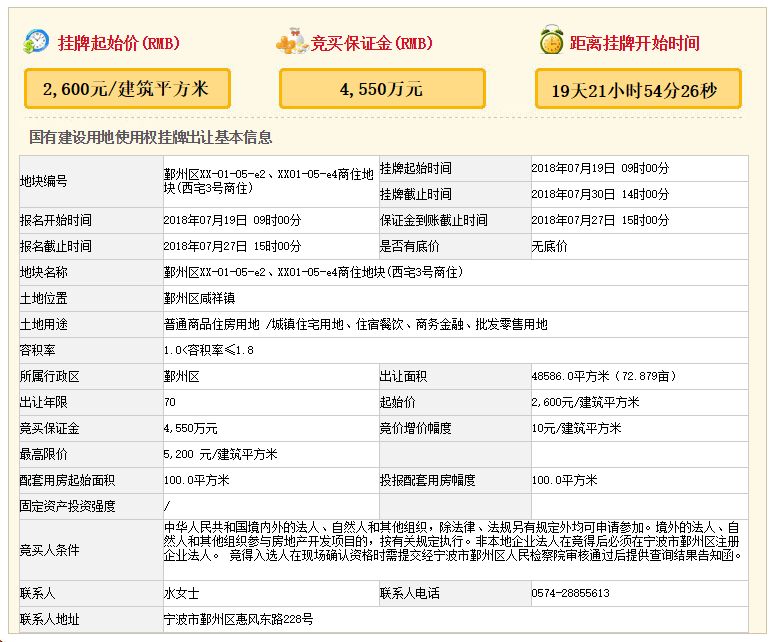Click the phone number 0574-28855613
Viewport: 773px width, 642px height.
point(570,594)
